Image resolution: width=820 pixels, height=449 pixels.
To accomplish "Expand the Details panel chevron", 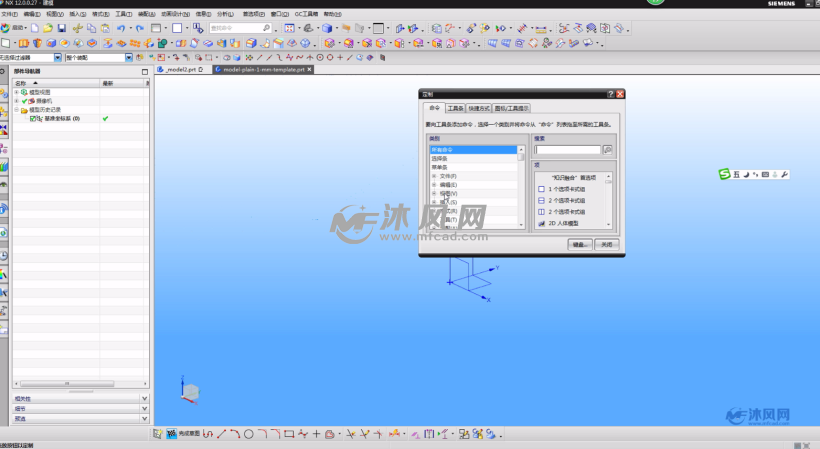I will click(x=144, y=408).
